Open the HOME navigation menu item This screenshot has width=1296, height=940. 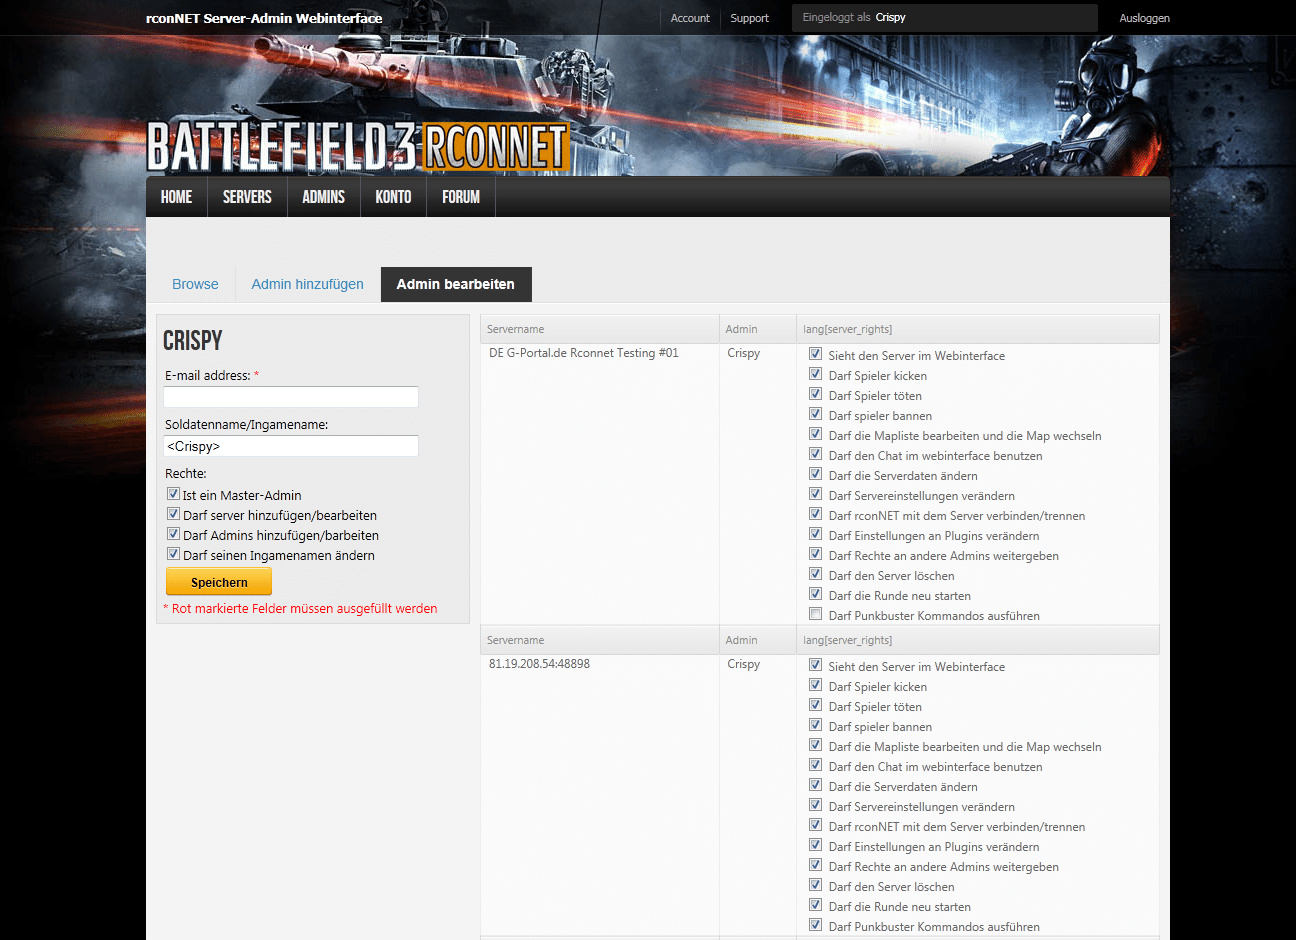point(176,197)
